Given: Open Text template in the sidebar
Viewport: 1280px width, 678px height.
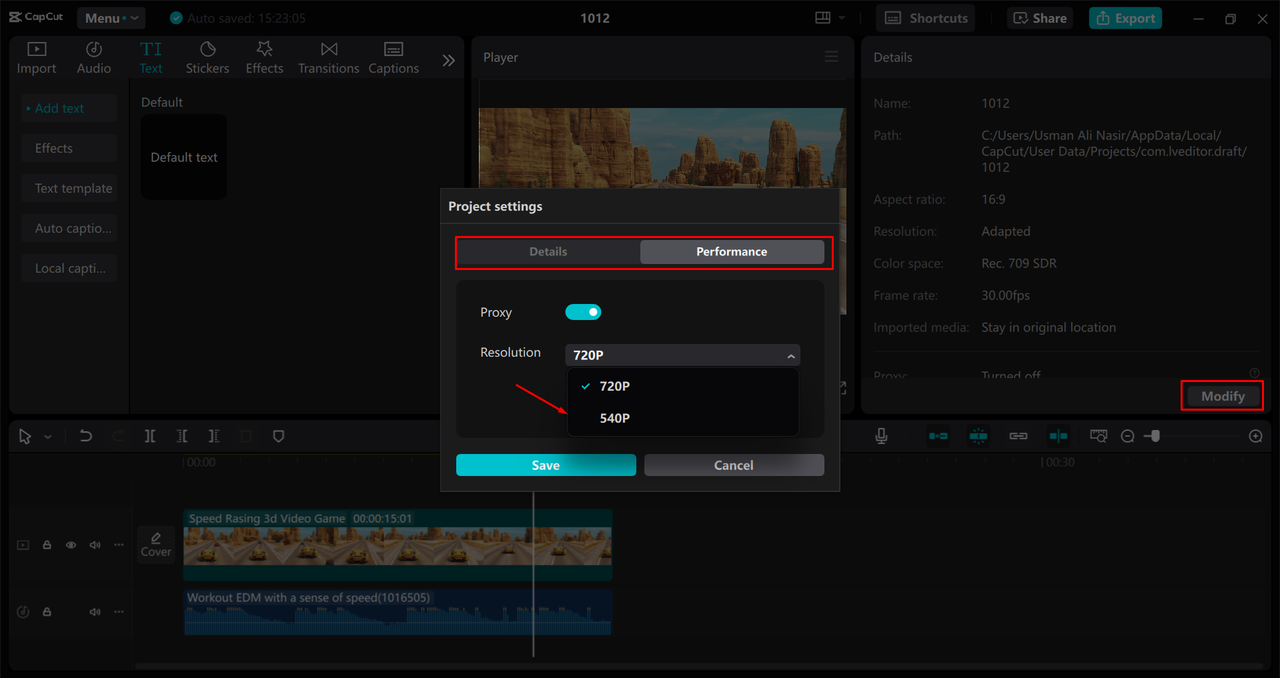Looking at the screenshot, I should 69,188.
